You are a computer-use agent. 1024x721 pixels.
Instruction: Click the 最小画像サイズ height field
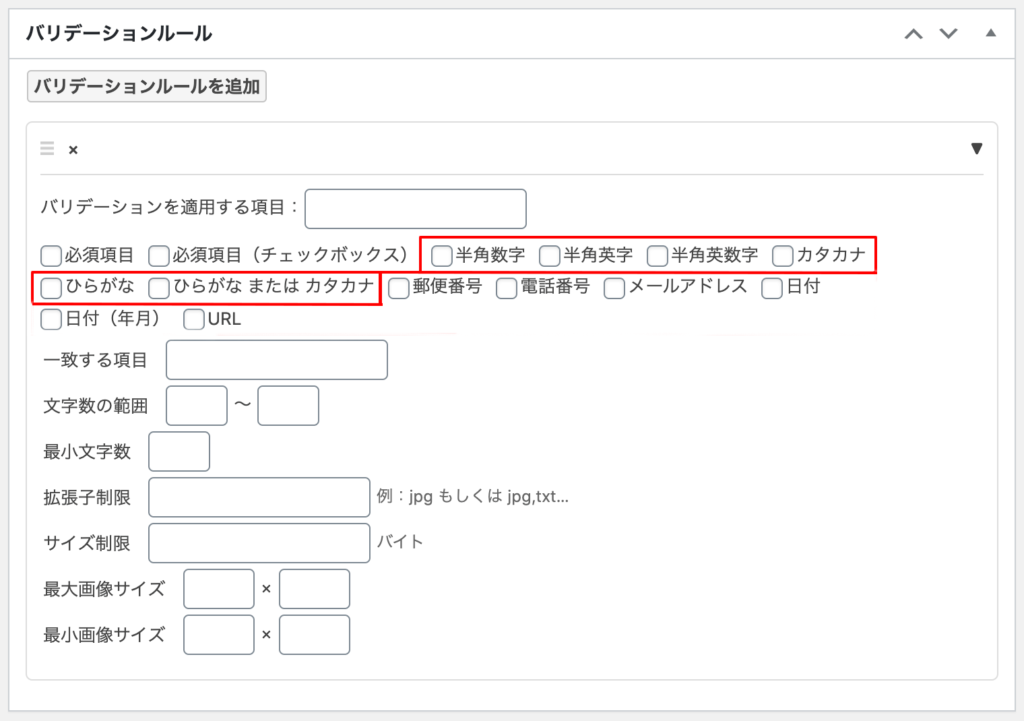314,634
